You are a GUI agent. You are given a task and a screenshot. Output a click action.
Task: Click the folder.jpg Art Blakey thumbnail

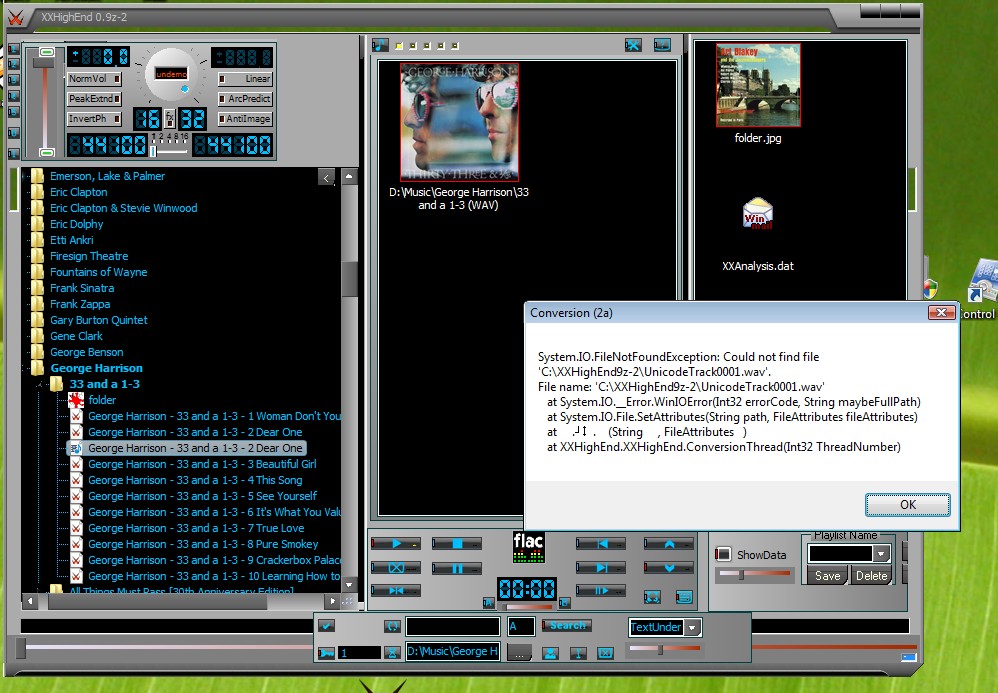pos(757,85)
